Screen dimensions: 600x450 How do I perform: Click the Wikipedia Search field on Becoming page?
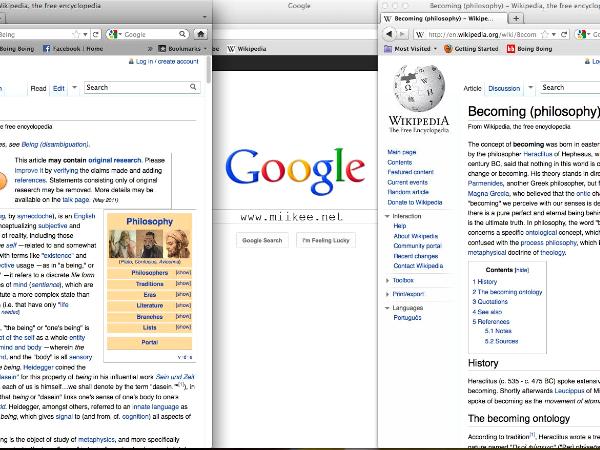[x=570, y=87]
